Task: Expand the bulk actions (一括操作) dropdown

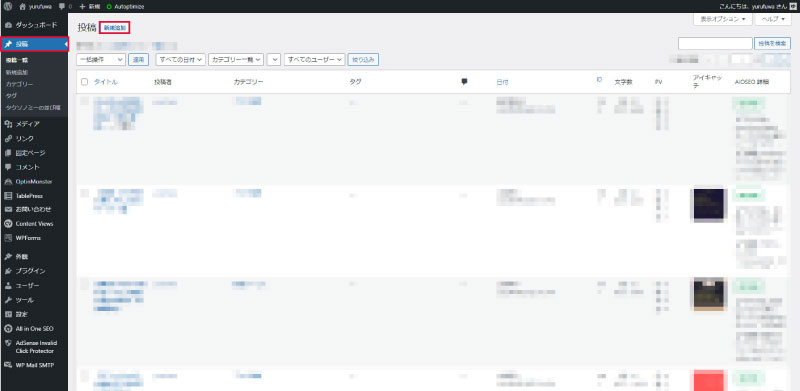Action: point(101,60)
